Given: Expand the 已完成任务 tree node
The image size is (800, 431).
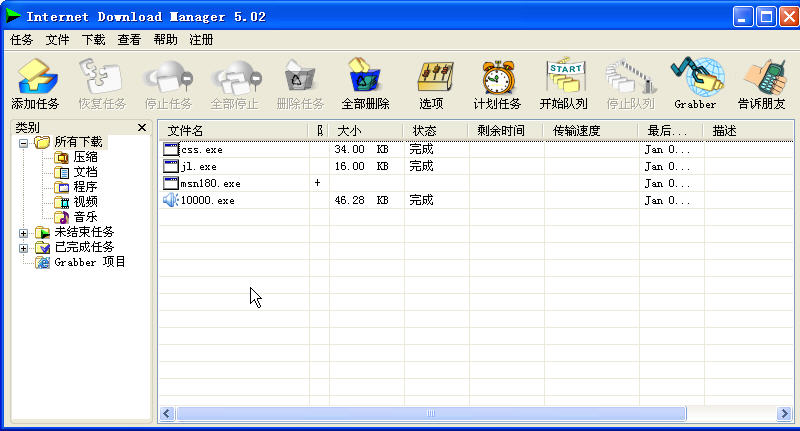Looking at the screenshot, I should (23, 248).
